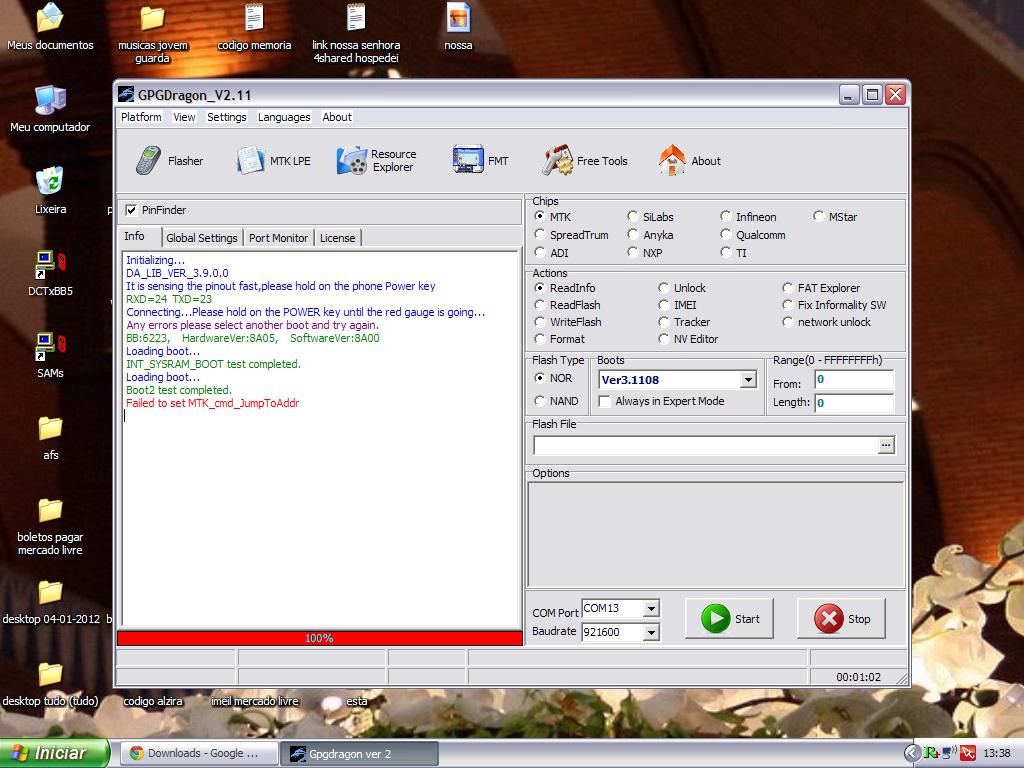
Task: Open link nossa senhora 4shared file
Action: coord(356,35)
